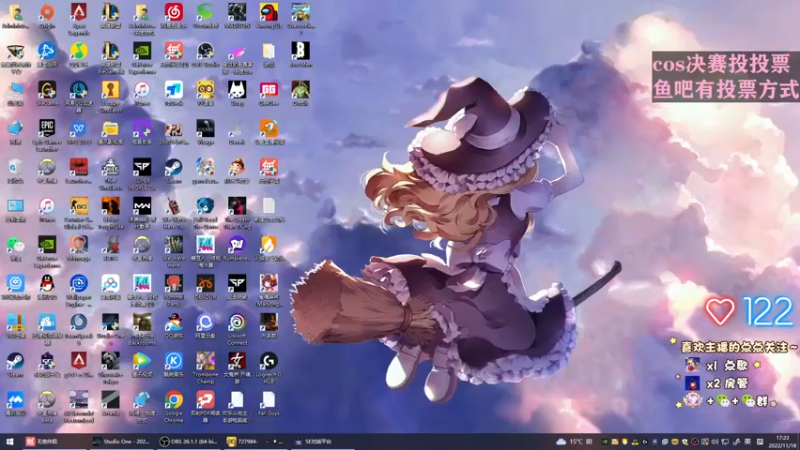
Task: Switch to OBS 26.1.1 taskbar window
Action: tap(188, 441)
